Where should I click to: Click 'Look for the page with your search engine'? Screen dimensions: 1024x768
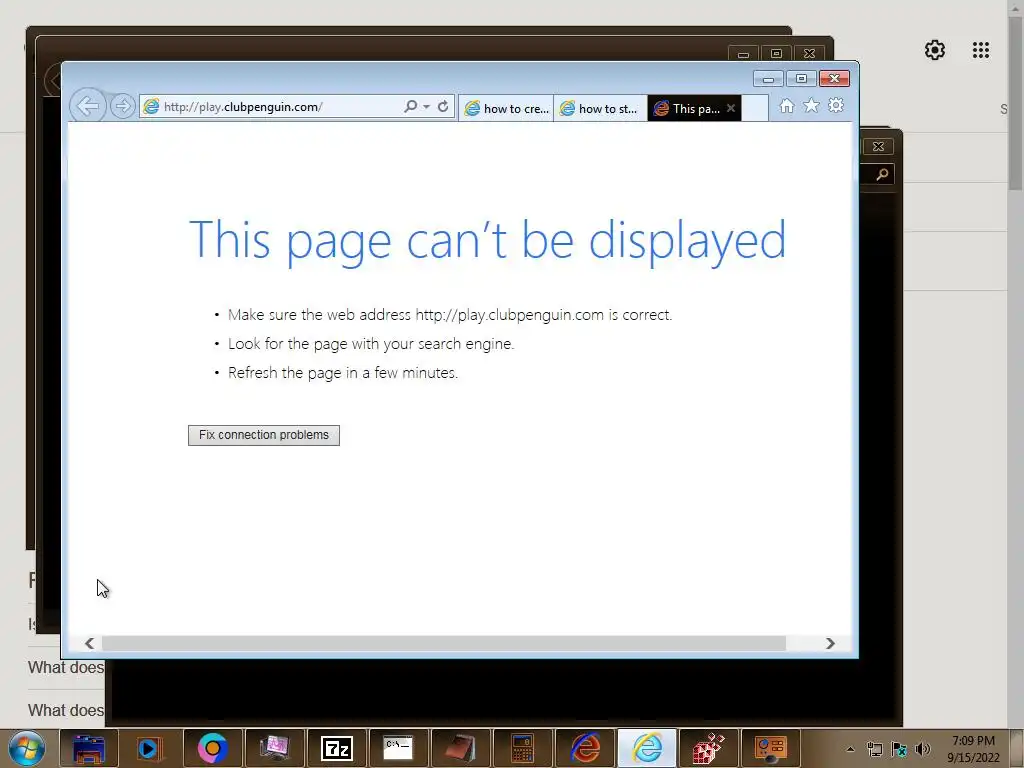(x=371, y=344)
